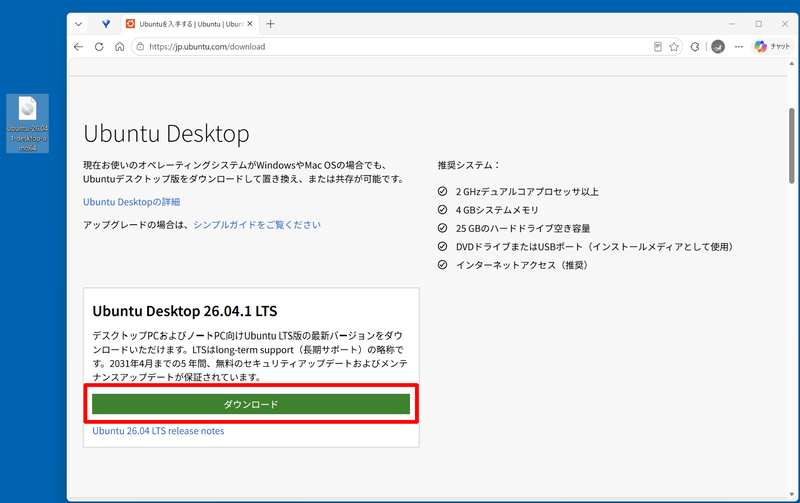Viewport: 800px width, 503px height.
Task: Open the Copilot chat button
Action: [x=772, y=46]
